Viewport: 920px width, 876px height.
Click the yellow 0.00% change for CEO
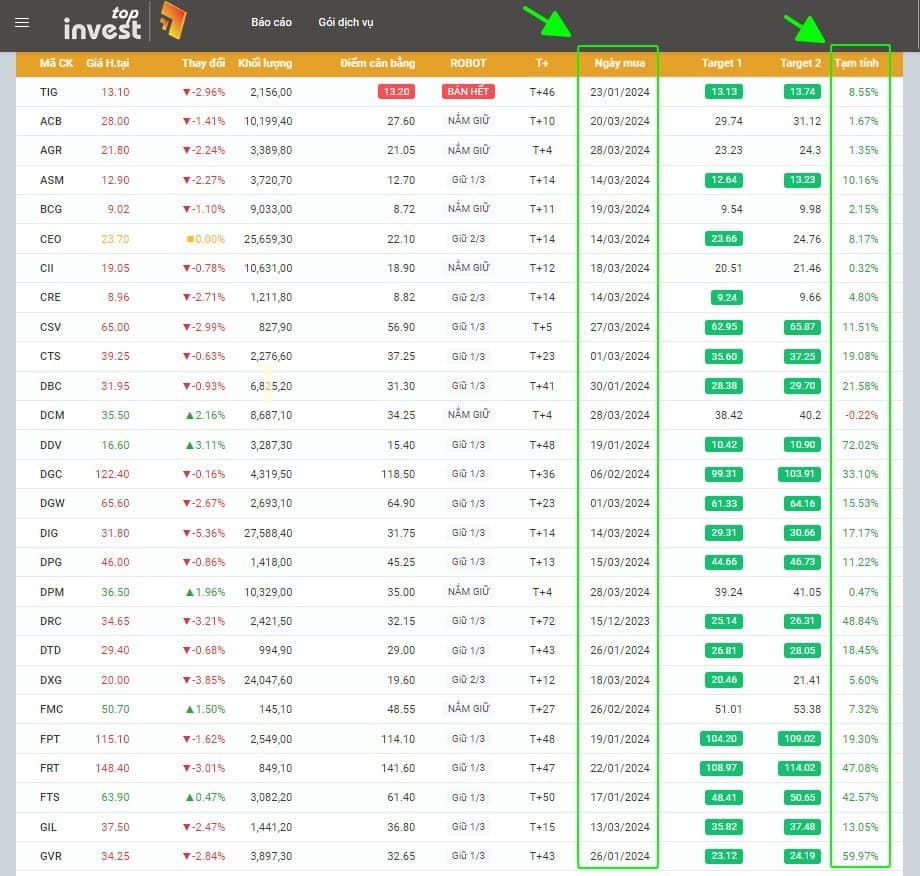coord(205,239)
